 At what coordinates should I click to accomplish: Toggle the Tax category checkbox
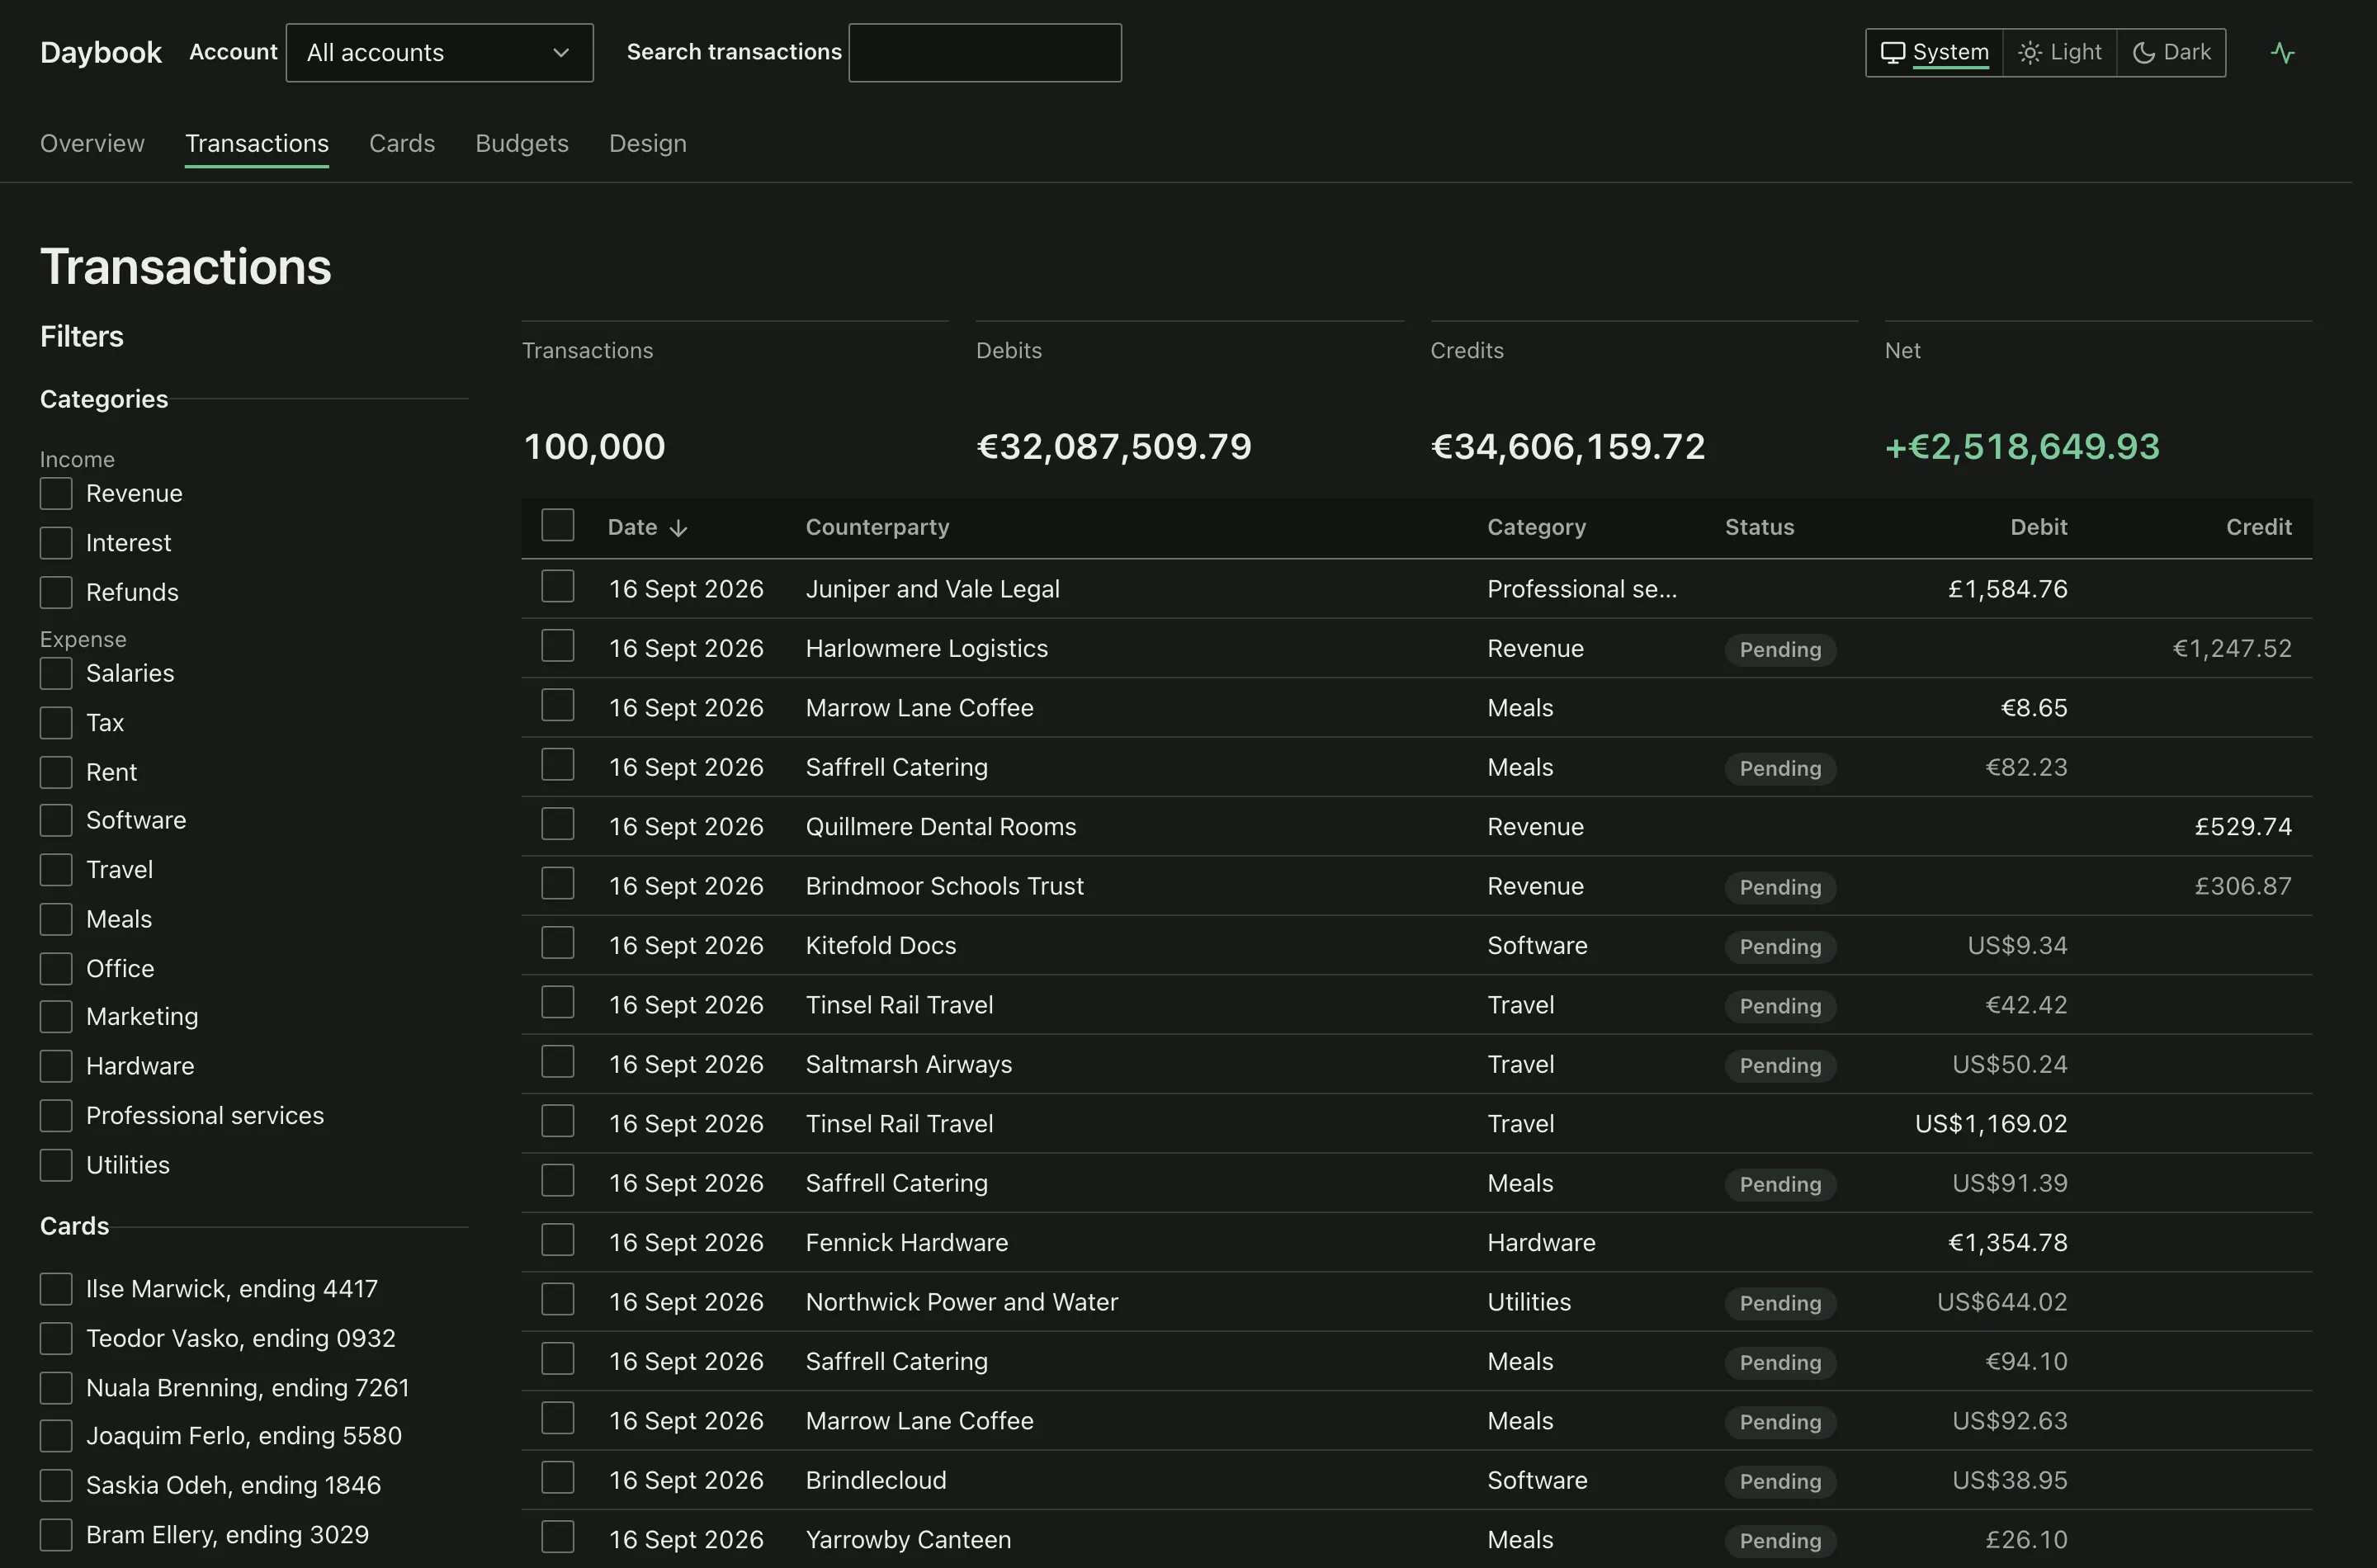[x=56, y=723]
